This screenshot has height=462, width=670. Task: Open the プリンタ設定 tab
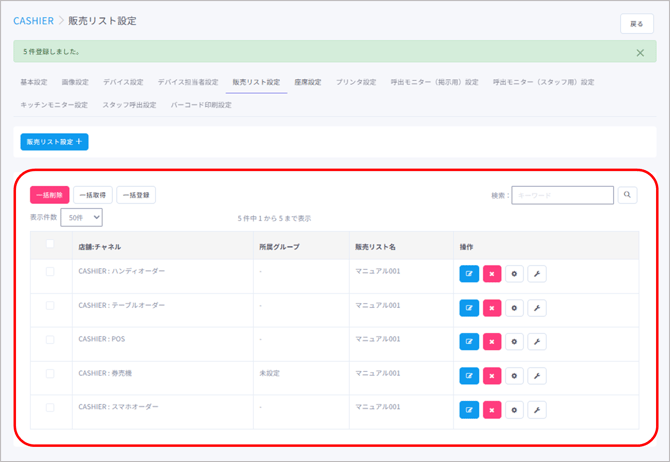pos(356,82)
